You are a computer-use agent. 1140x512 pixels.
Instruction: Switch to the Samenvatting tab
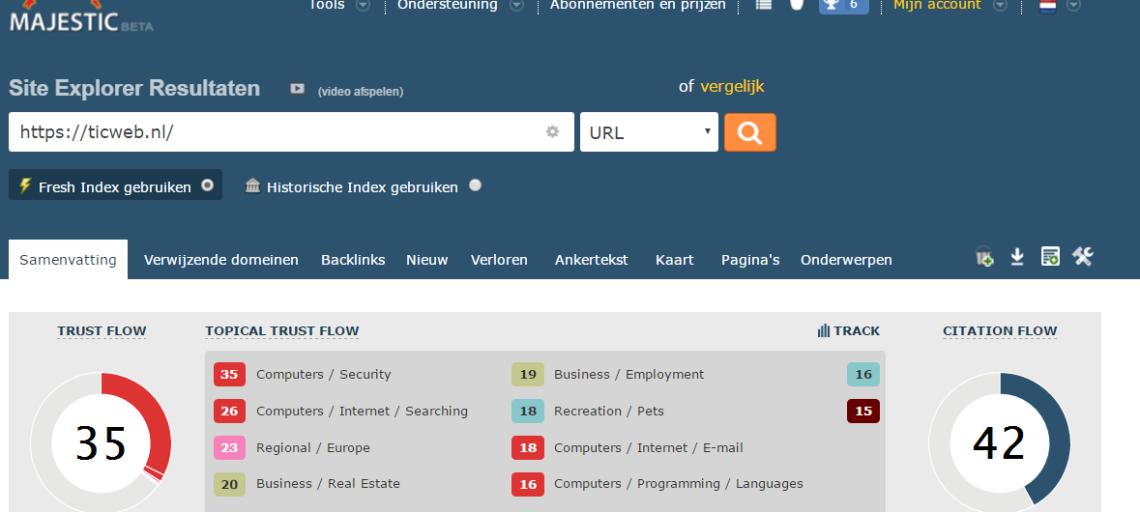68,260
